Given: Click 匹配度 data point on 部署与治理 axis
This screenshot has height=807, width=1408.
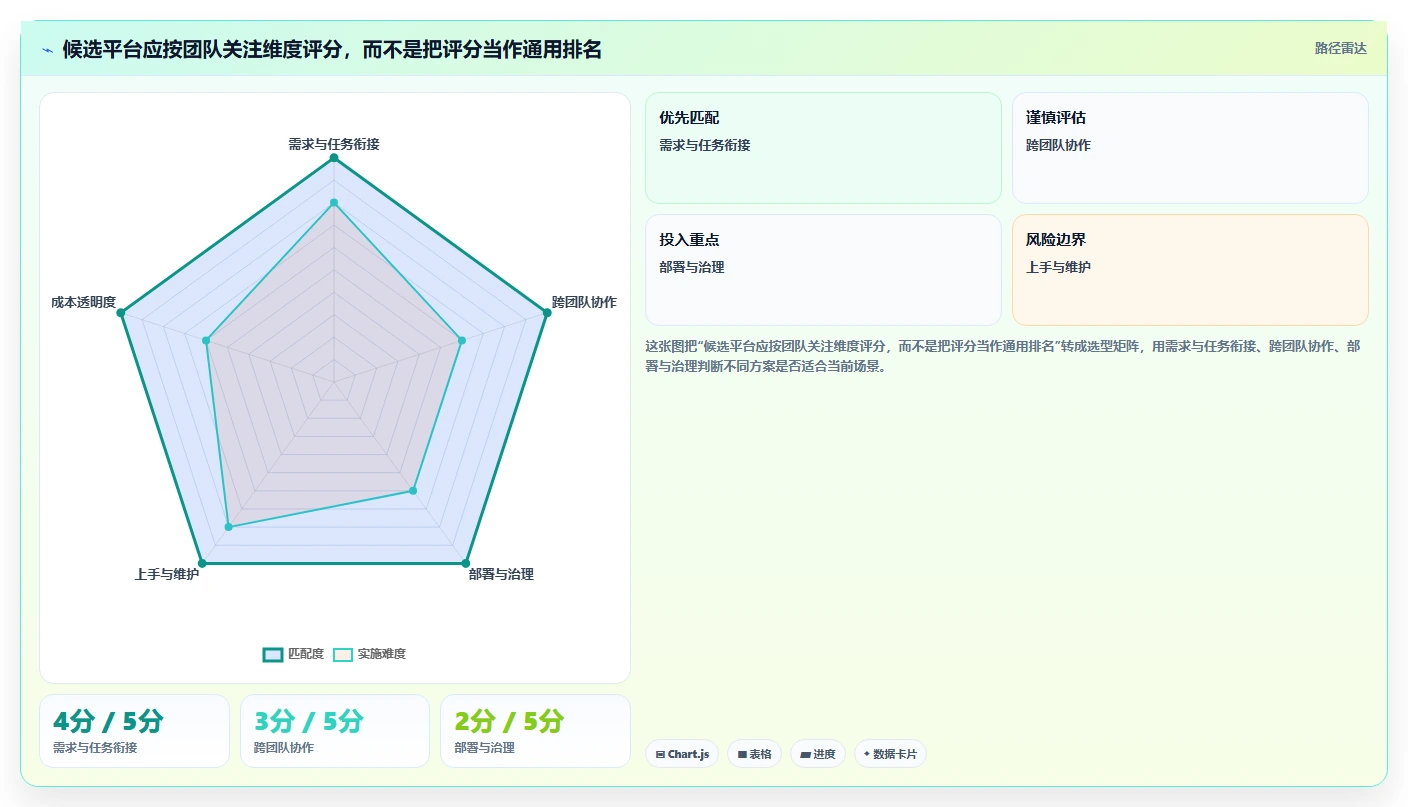Looking at the screenshot, I should pyautogui.click(x=465, y=563).
